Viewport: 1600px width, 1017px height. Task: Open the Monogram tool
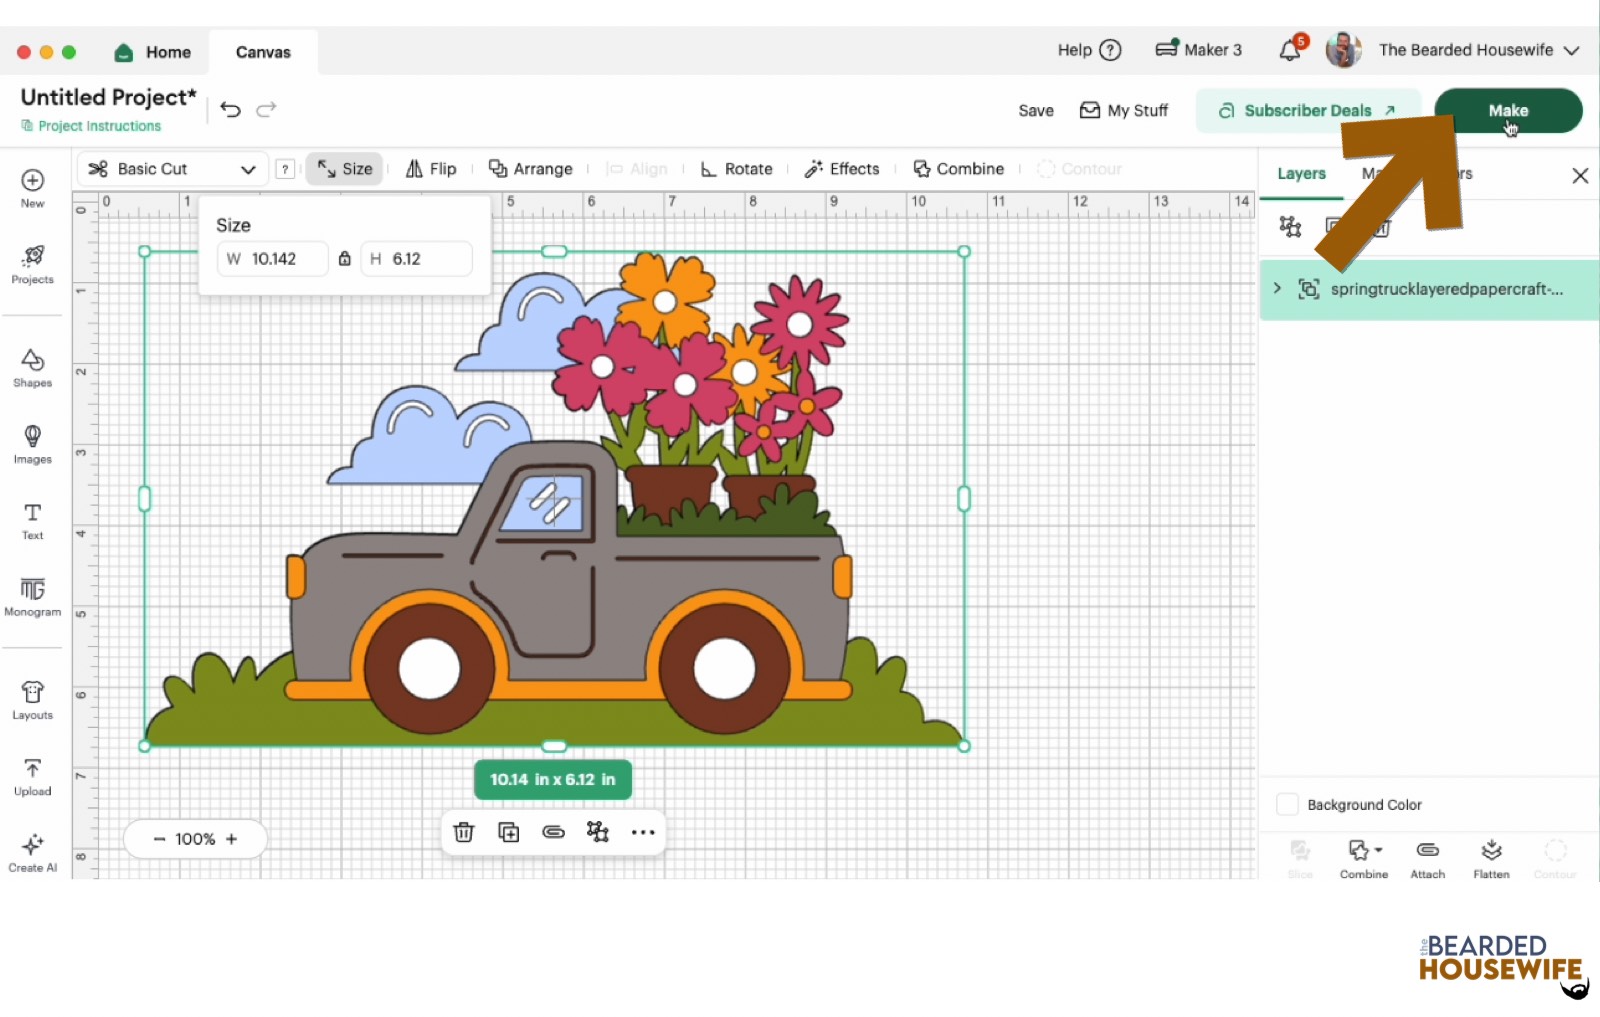pyautogui.click(x=32, y=596)
